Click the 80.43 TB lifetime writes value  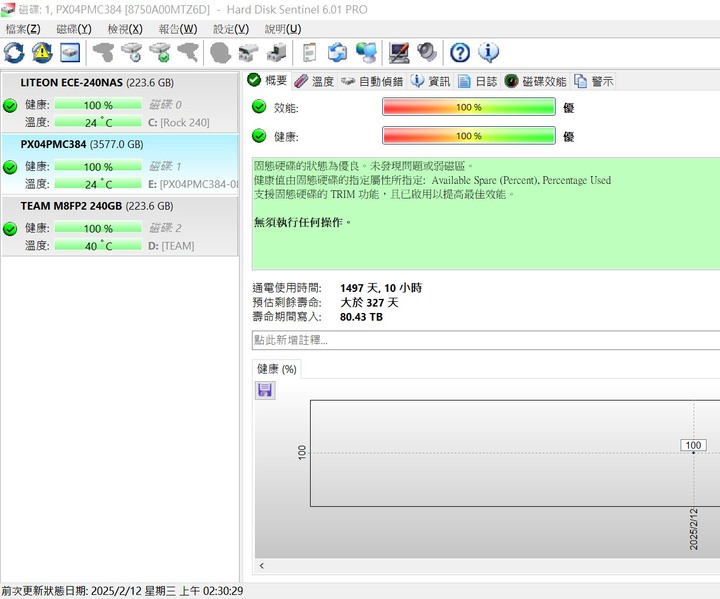click(x=361, y=317)
